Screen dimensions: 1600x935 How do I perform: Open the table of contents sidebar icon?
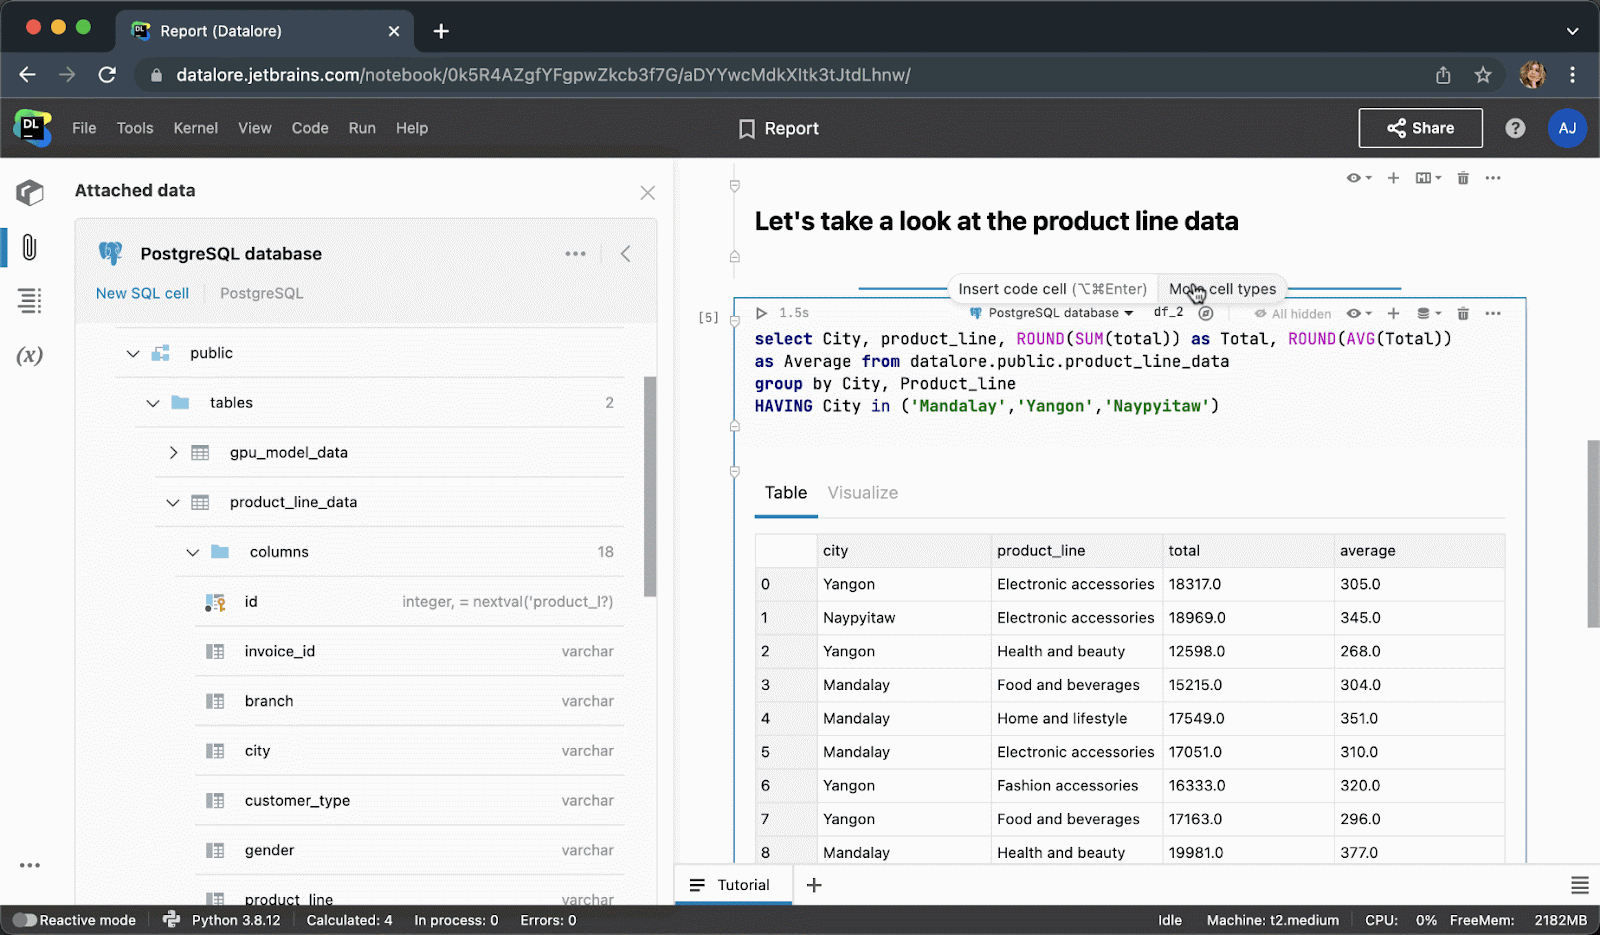click(x=29, y=301)
